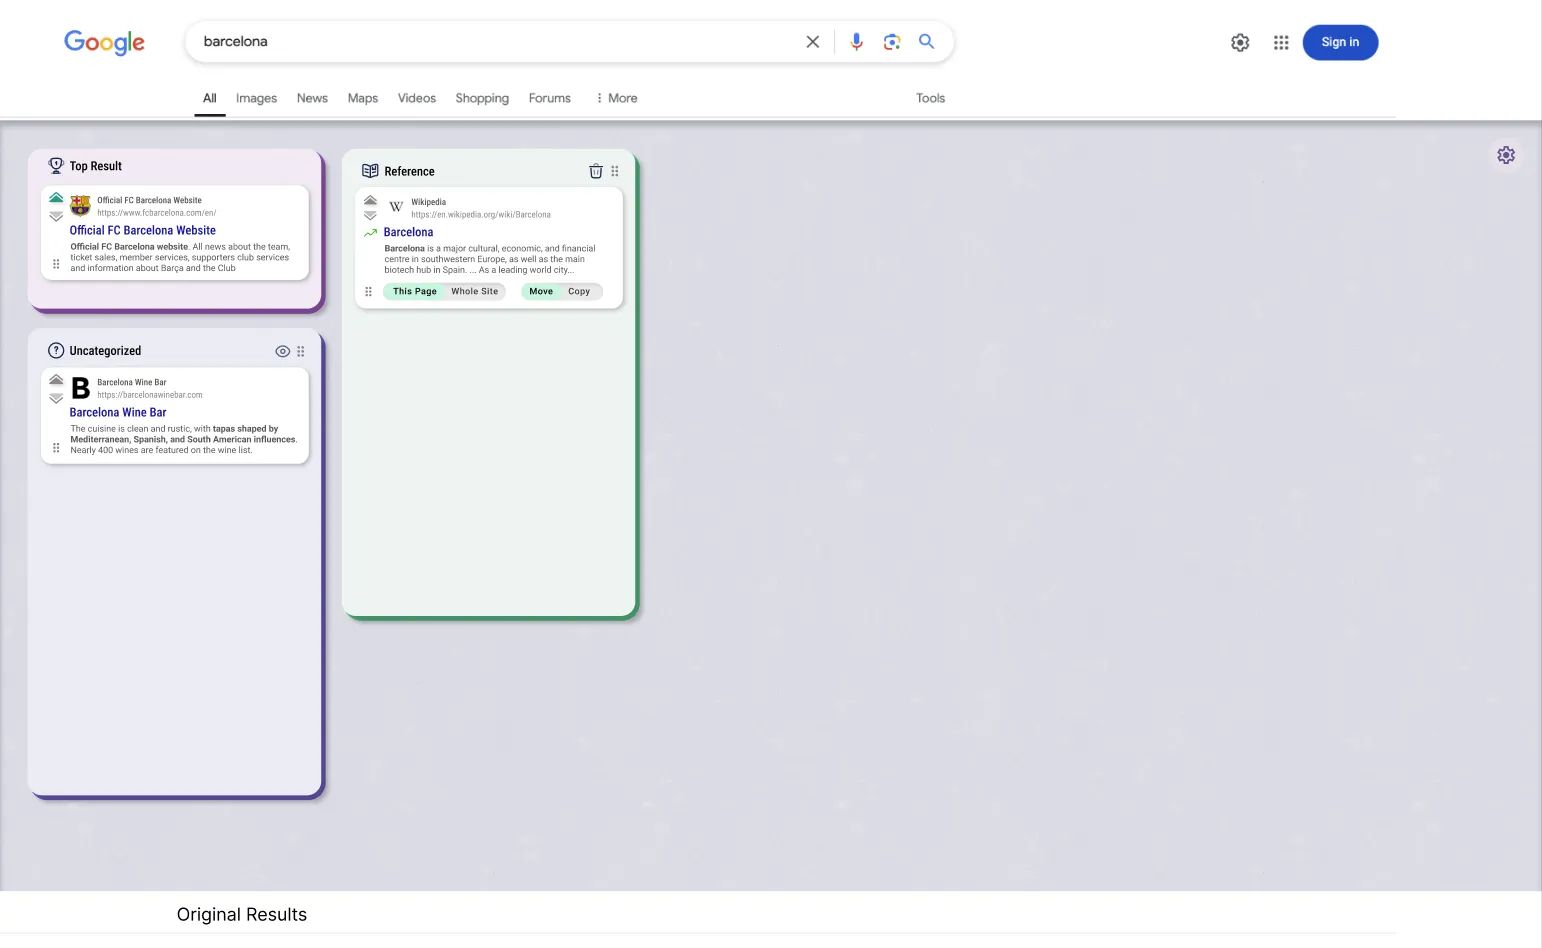Click the book icon beside Reference header
1542x948 pixels.
tap(370, 170)
